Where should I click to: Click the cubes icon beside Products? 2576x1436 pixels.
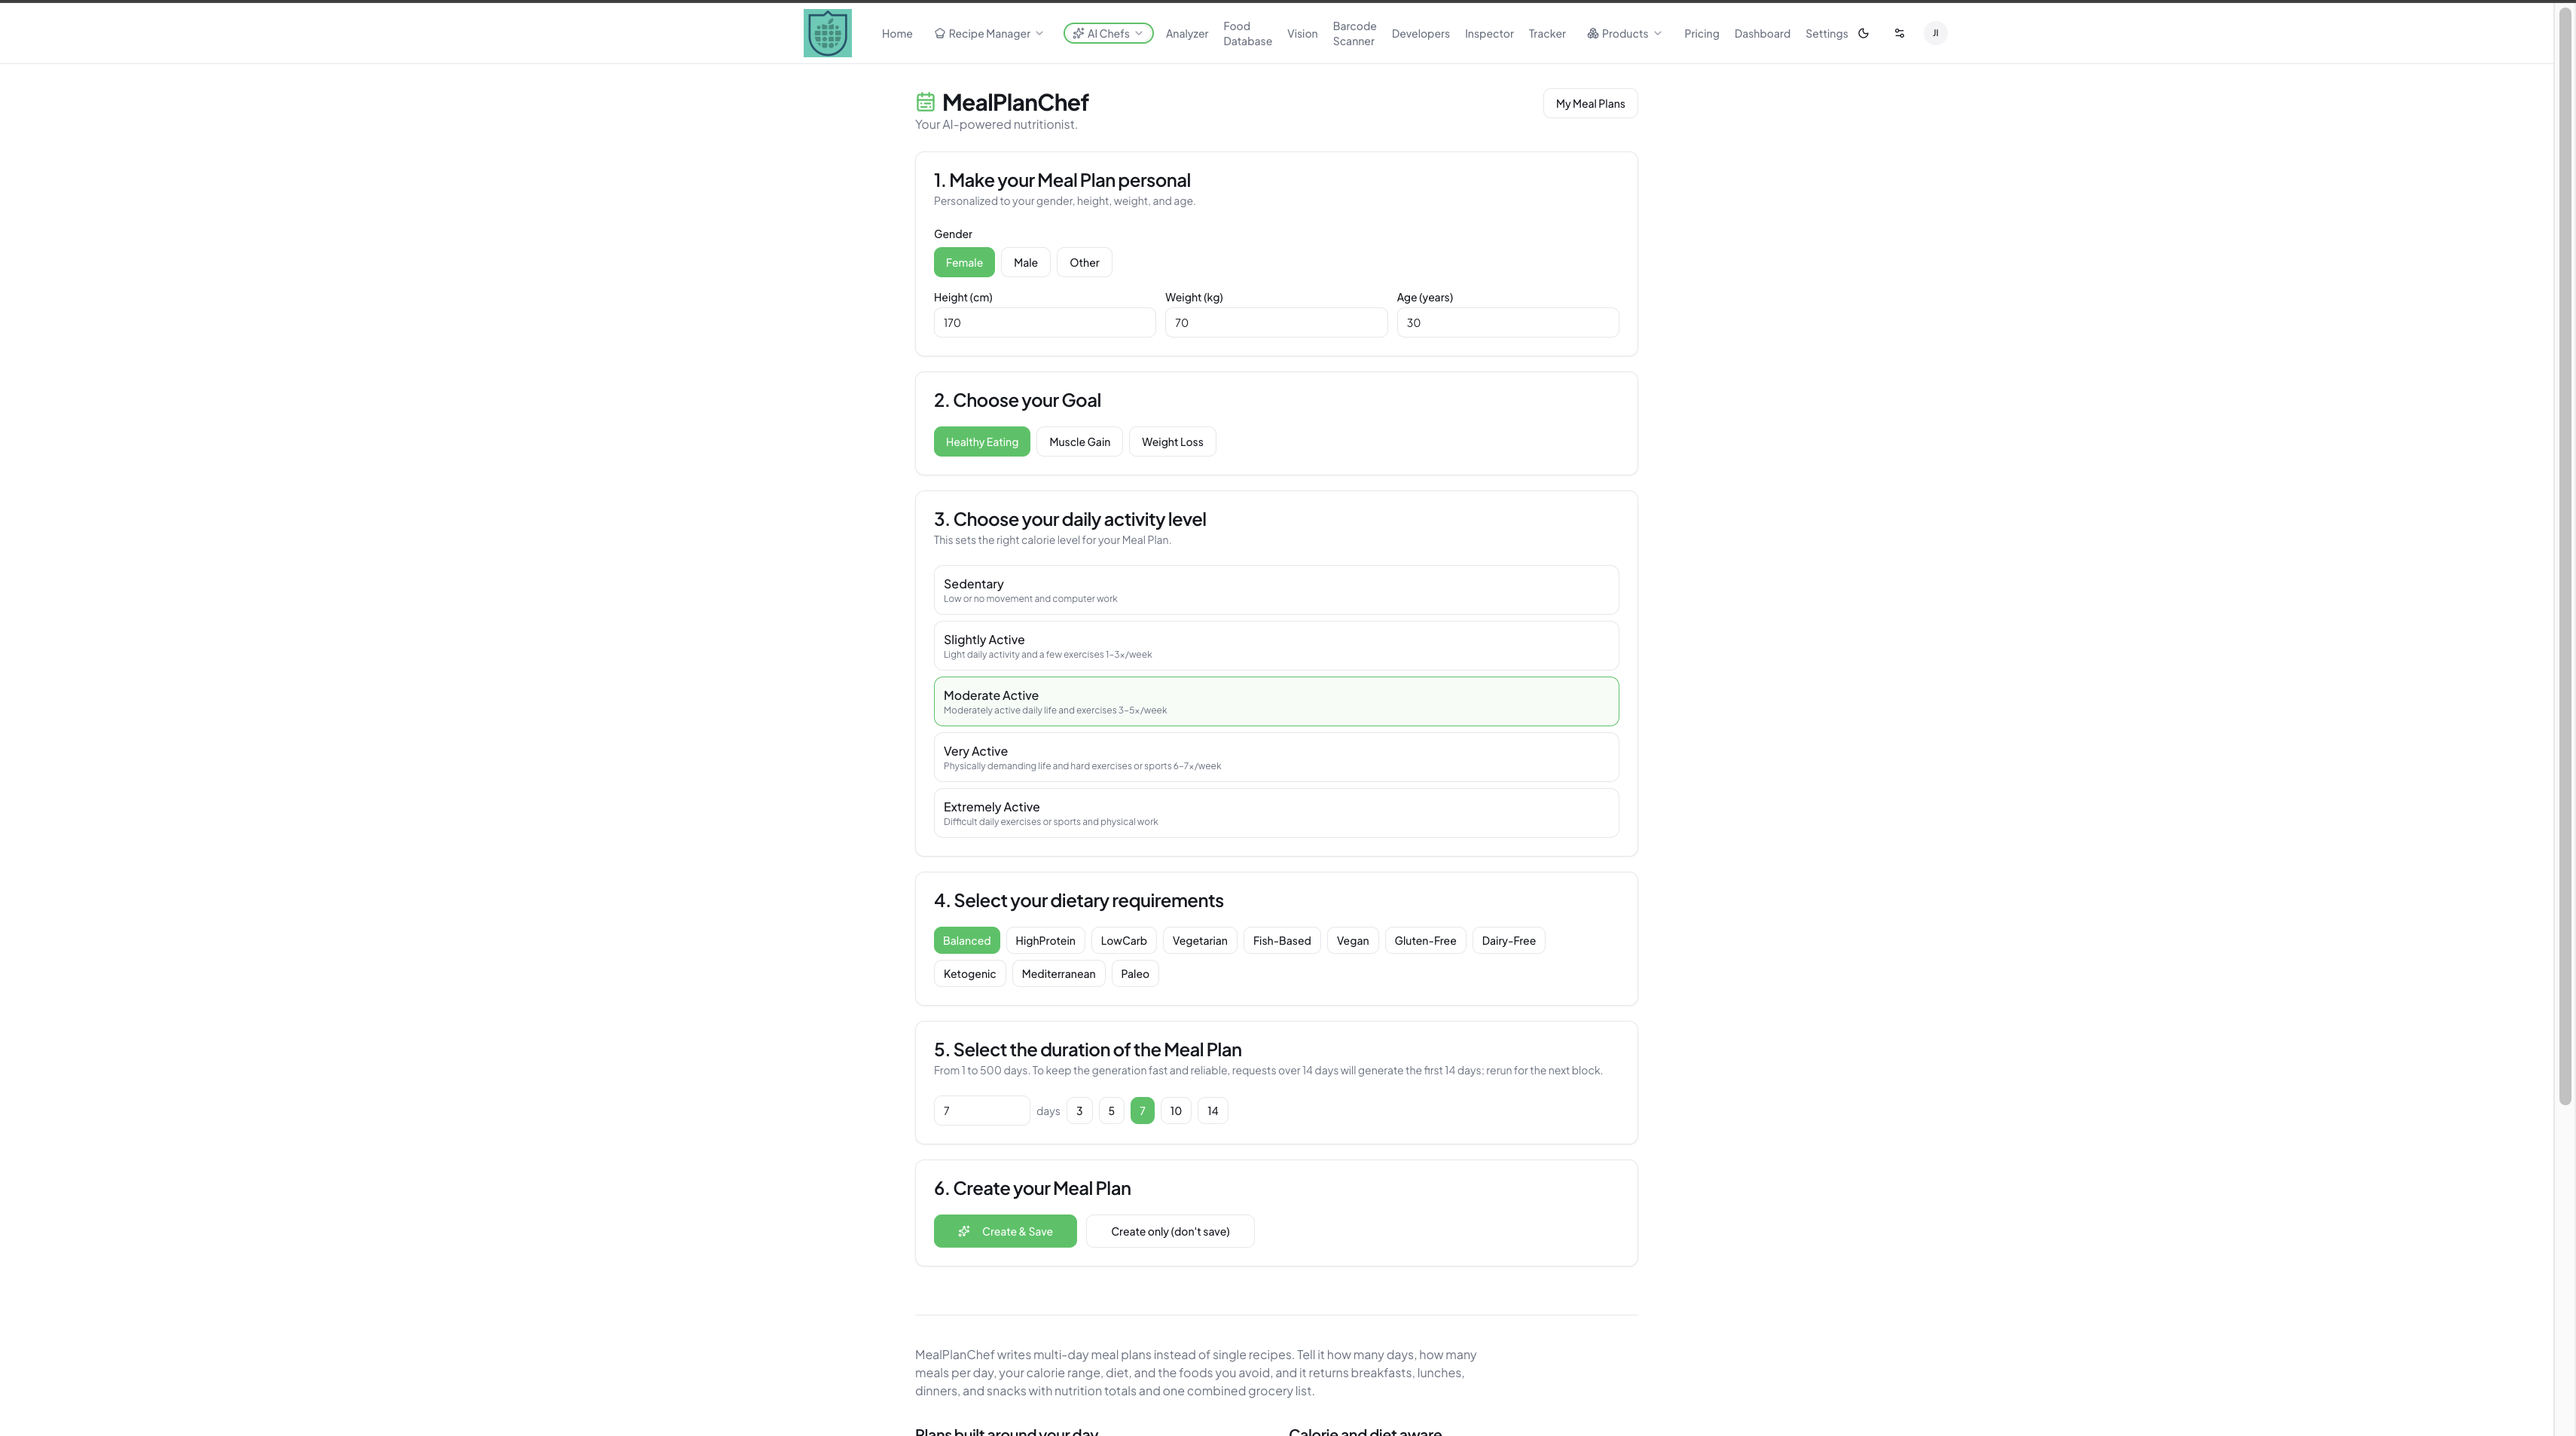tap(1592, 33)
